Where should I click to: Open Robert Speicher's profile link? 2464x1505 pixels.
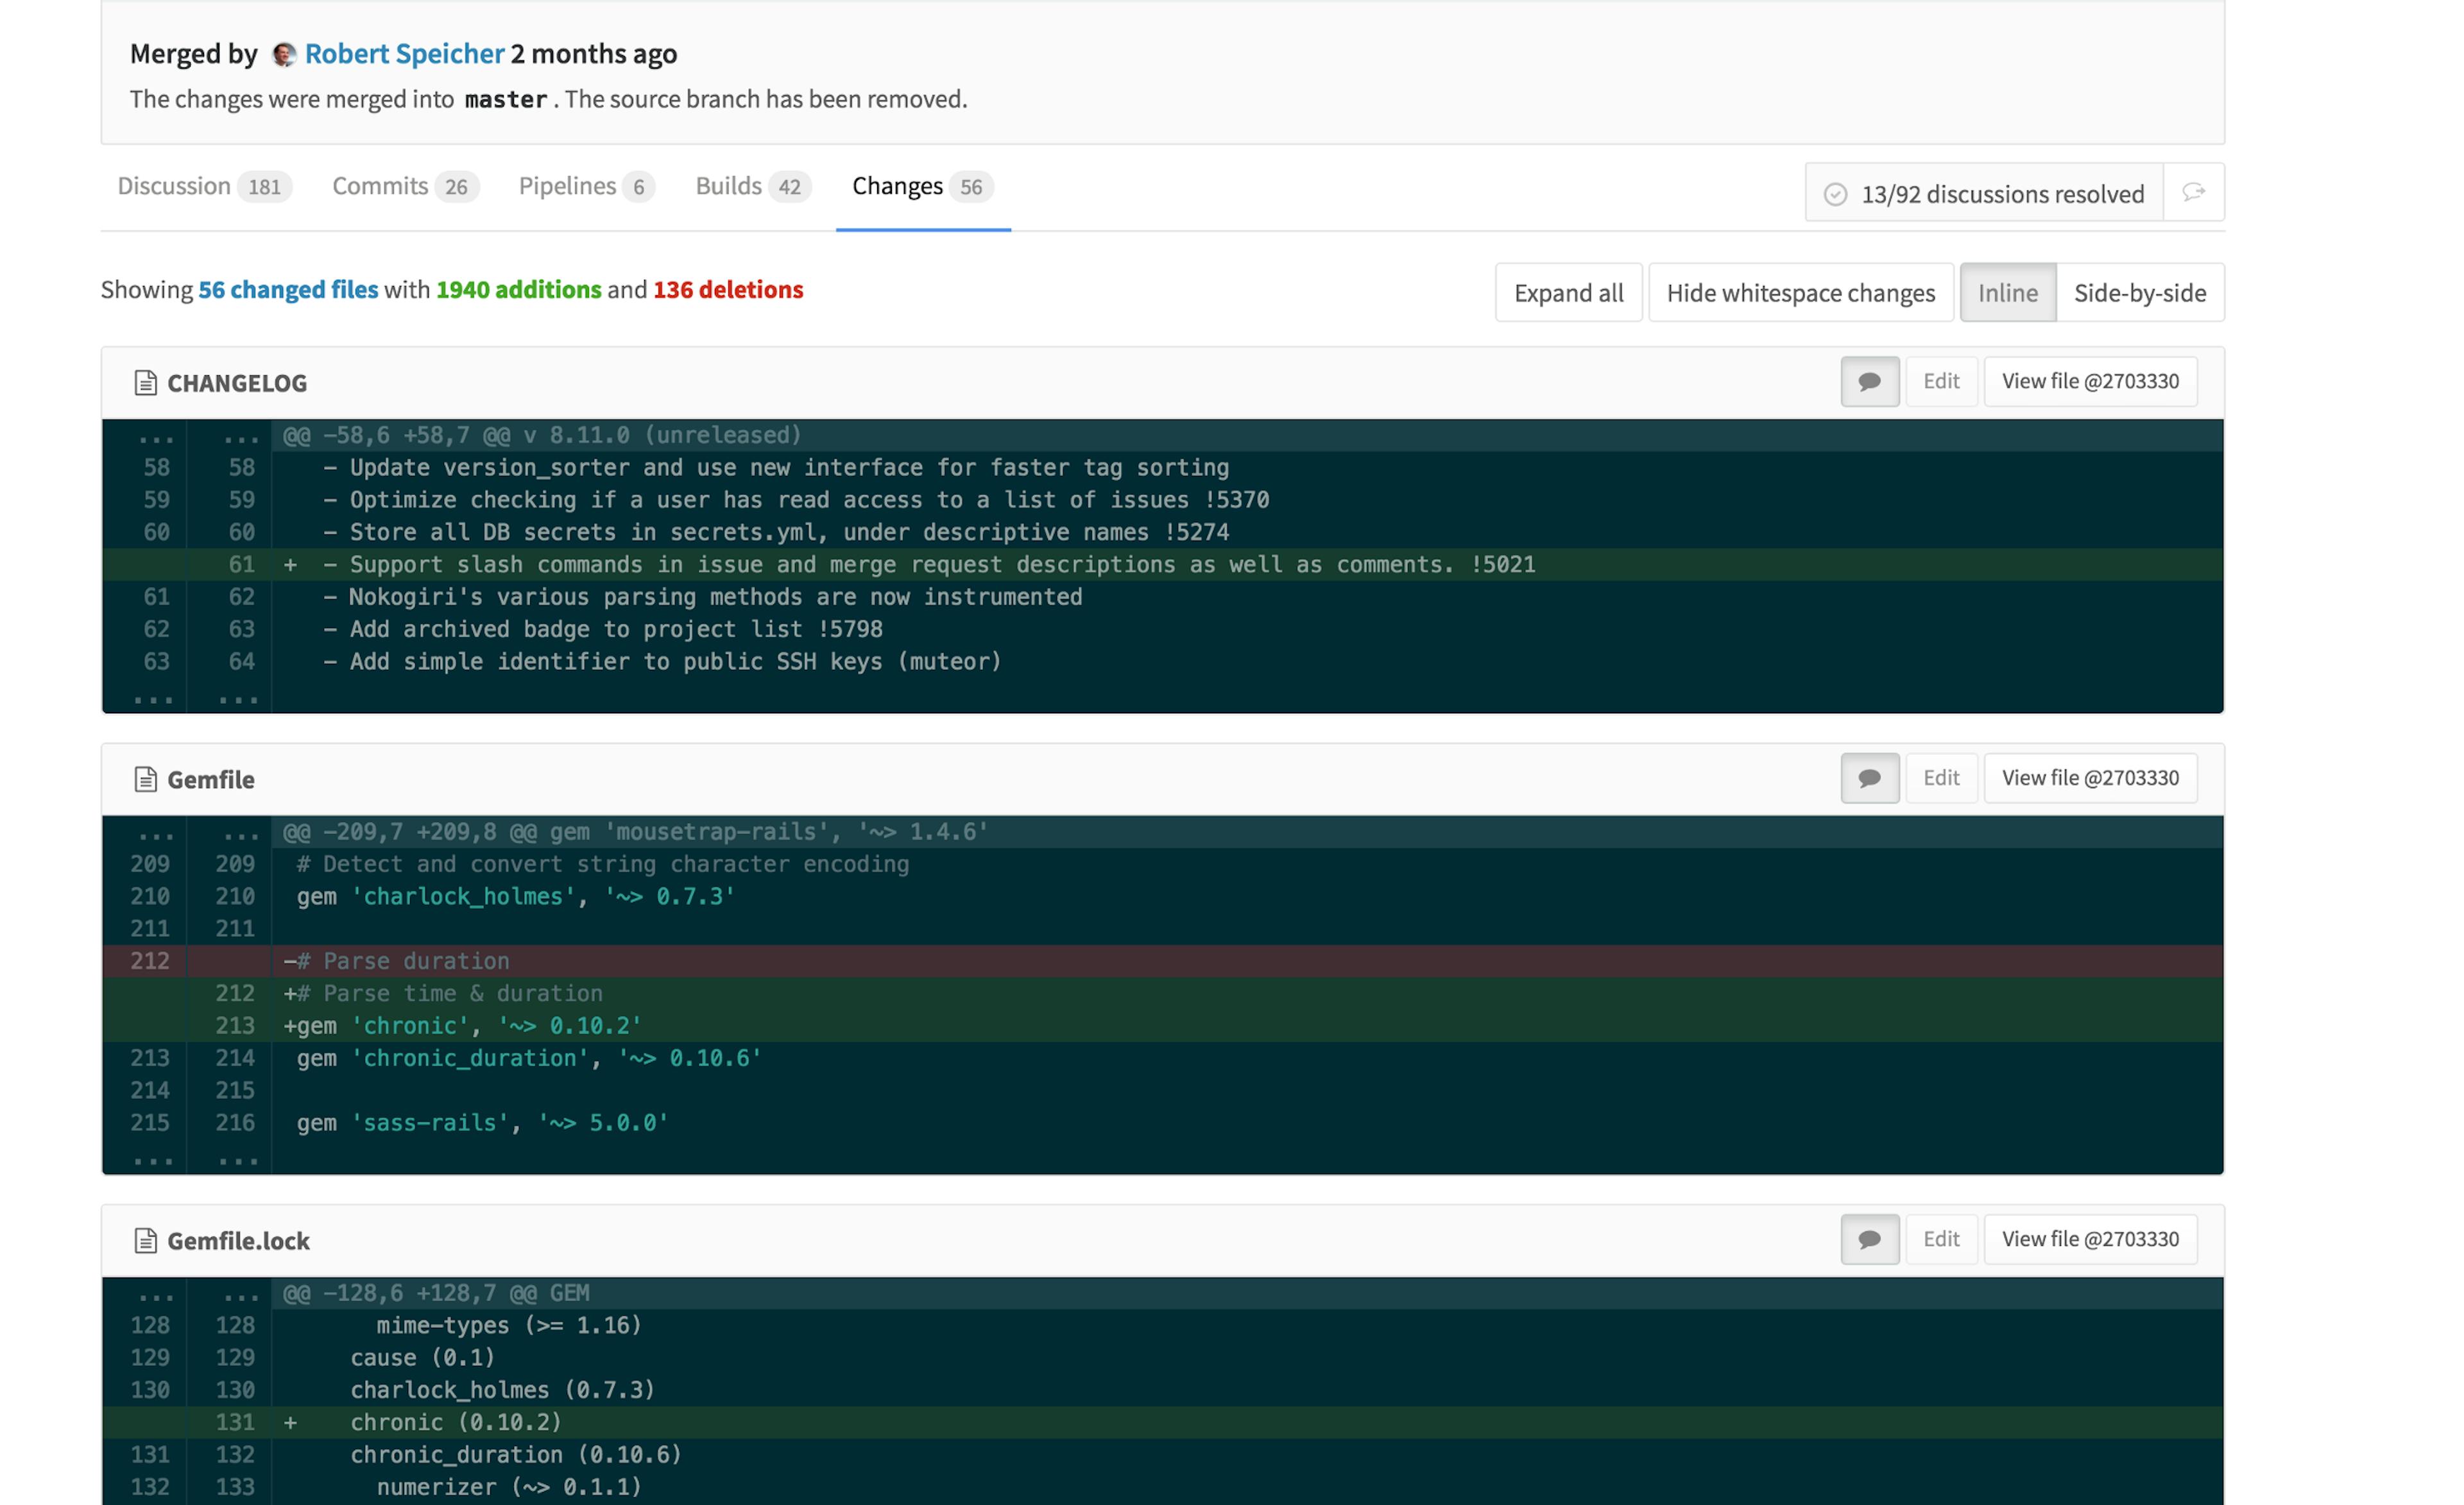[404, 54]
